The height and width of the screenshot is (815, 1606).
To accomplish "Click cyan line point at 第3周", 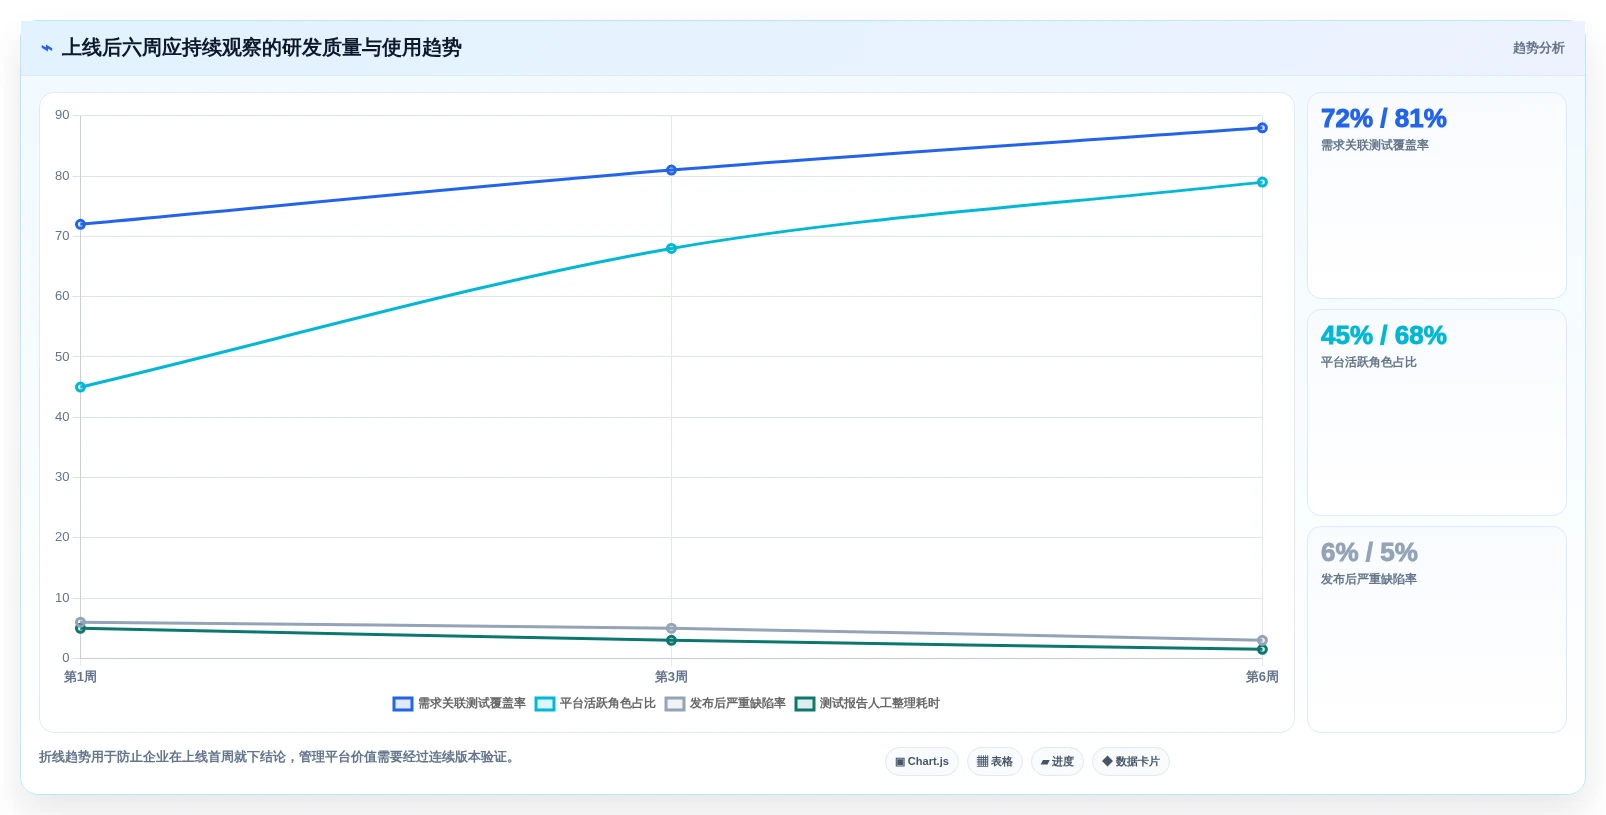I will click(671, 248).
